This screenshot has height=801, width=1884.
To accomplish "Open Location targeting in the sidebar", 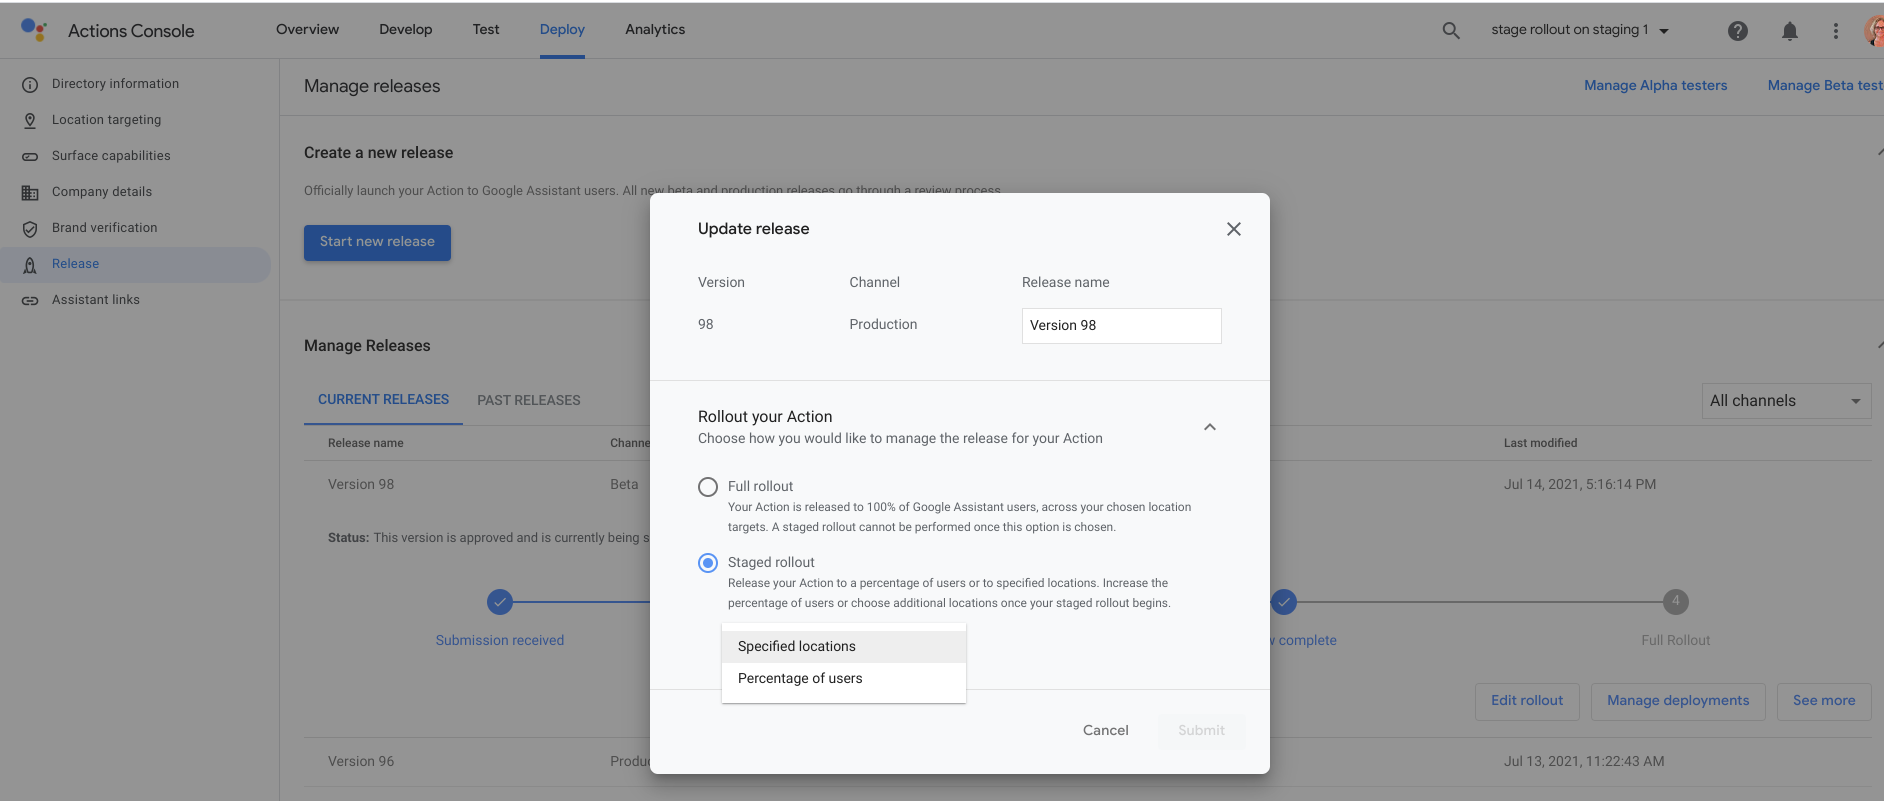I will click(106, 120).
